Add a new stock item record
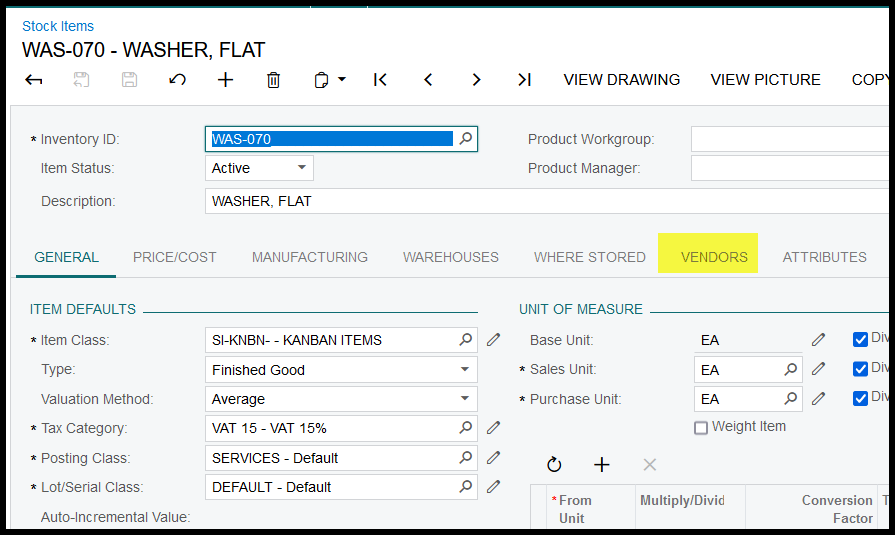Screen dimensions: 895x535 225,80
